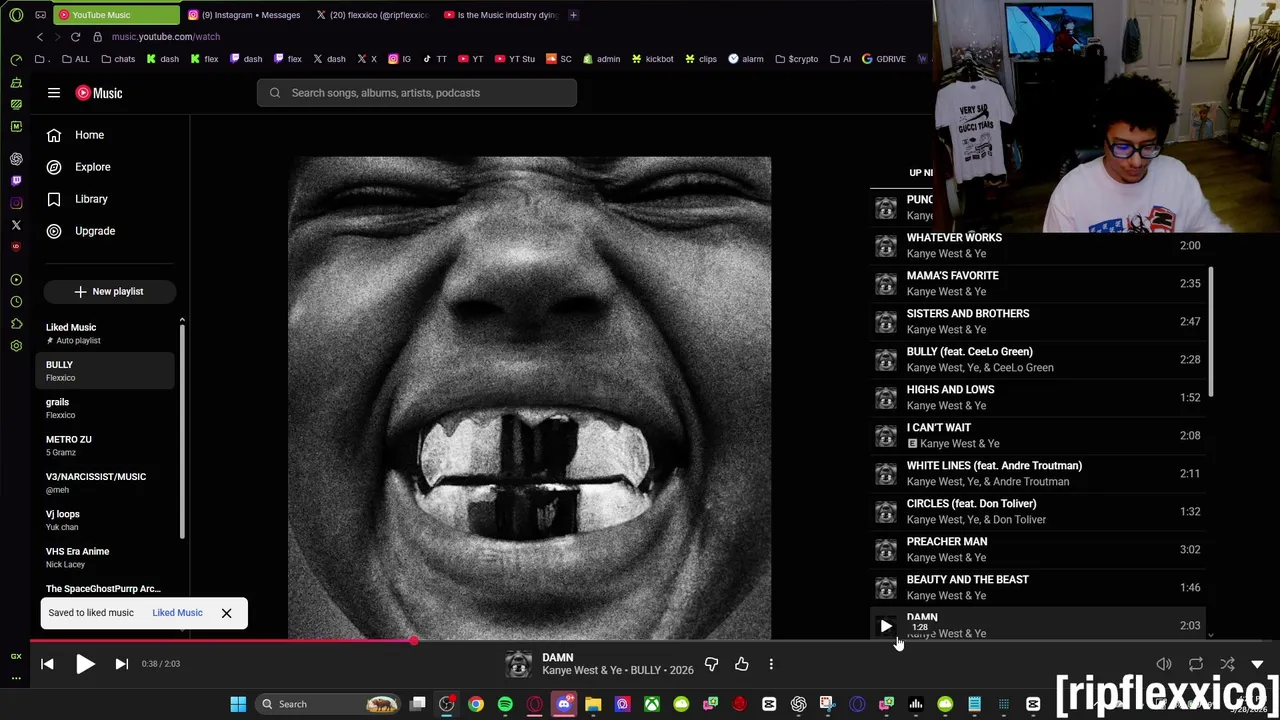Switch to Is the Music industry dying tab

(x=500, y=15)
